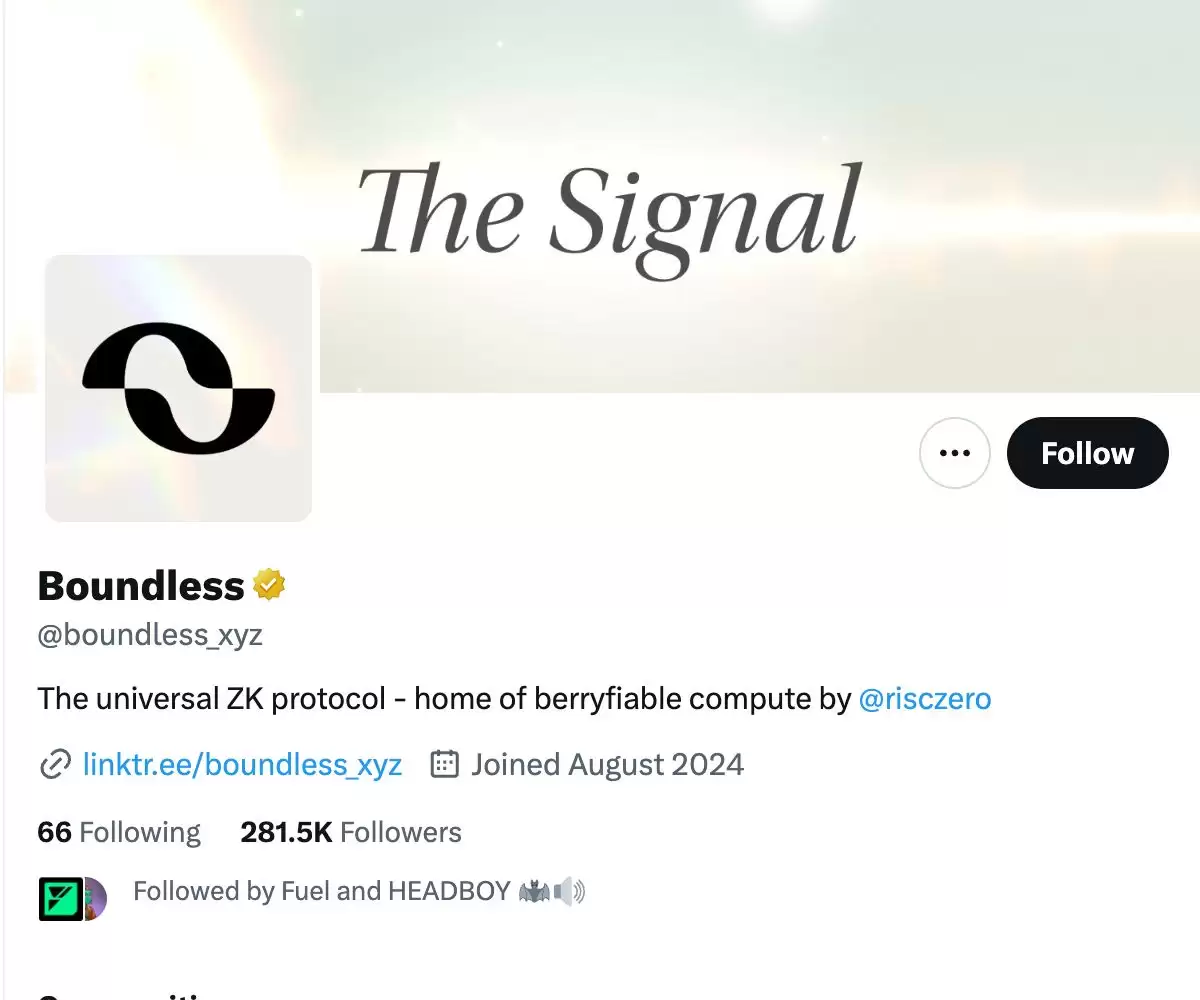Open the More options (•••) menu on profile

click(x=954, y=453)
